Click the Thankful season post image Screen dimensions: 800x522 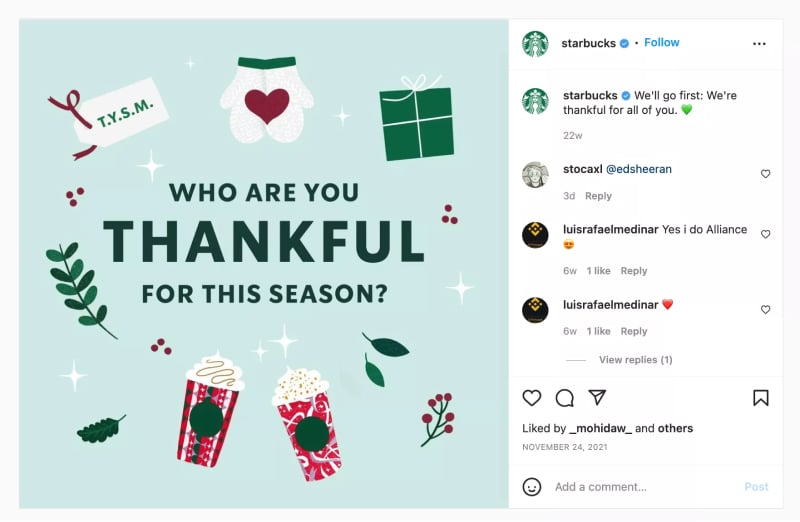coord(264,264)
